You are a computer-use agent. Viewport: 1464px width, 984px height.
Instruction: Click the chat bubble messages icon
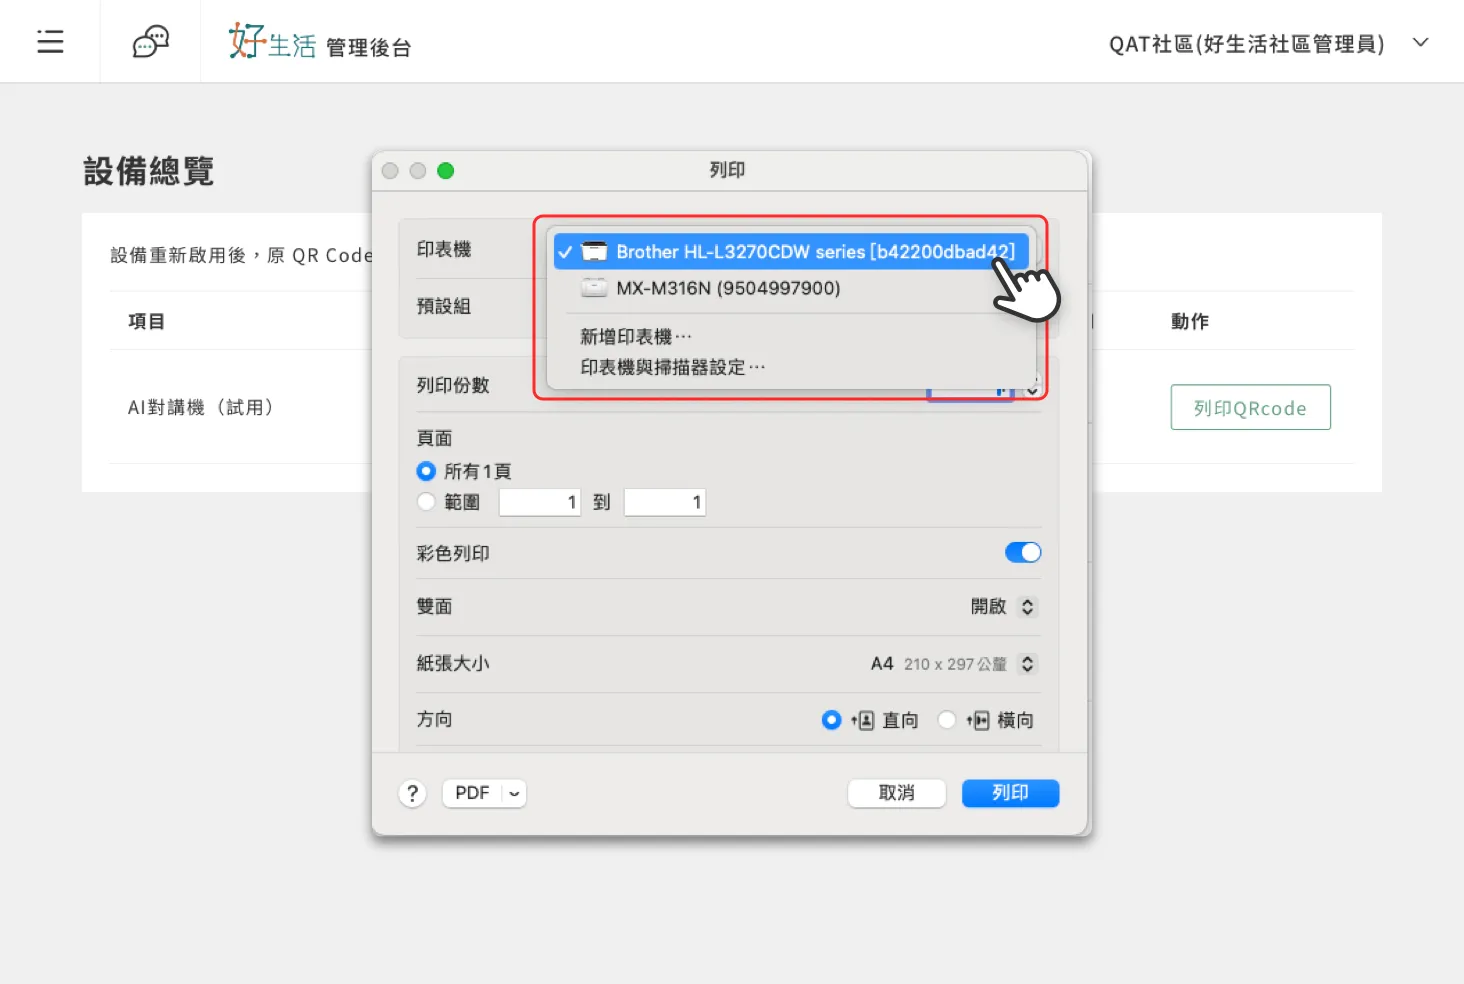(150, 42)
